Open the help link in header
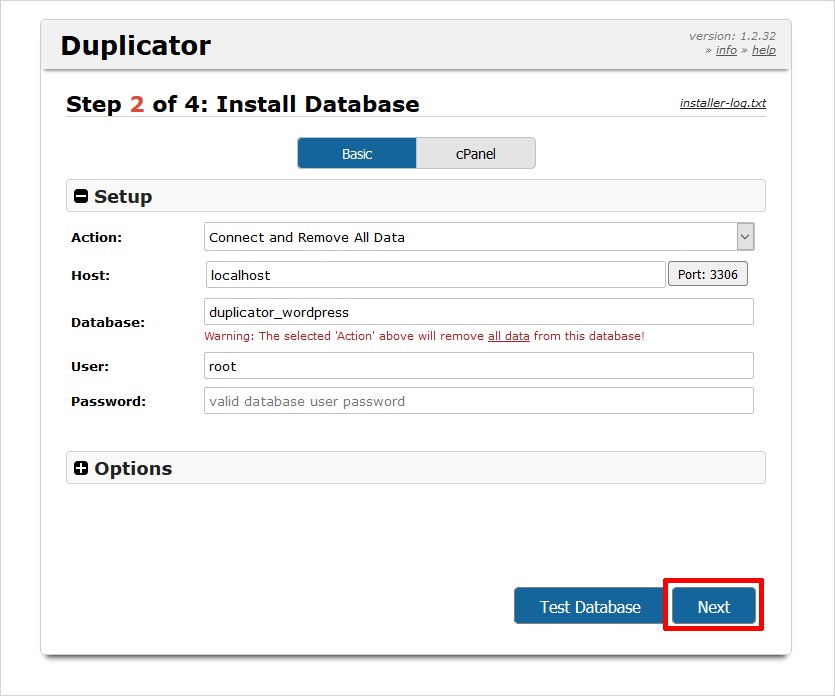 pyautogui.click(x=764, y=50)
